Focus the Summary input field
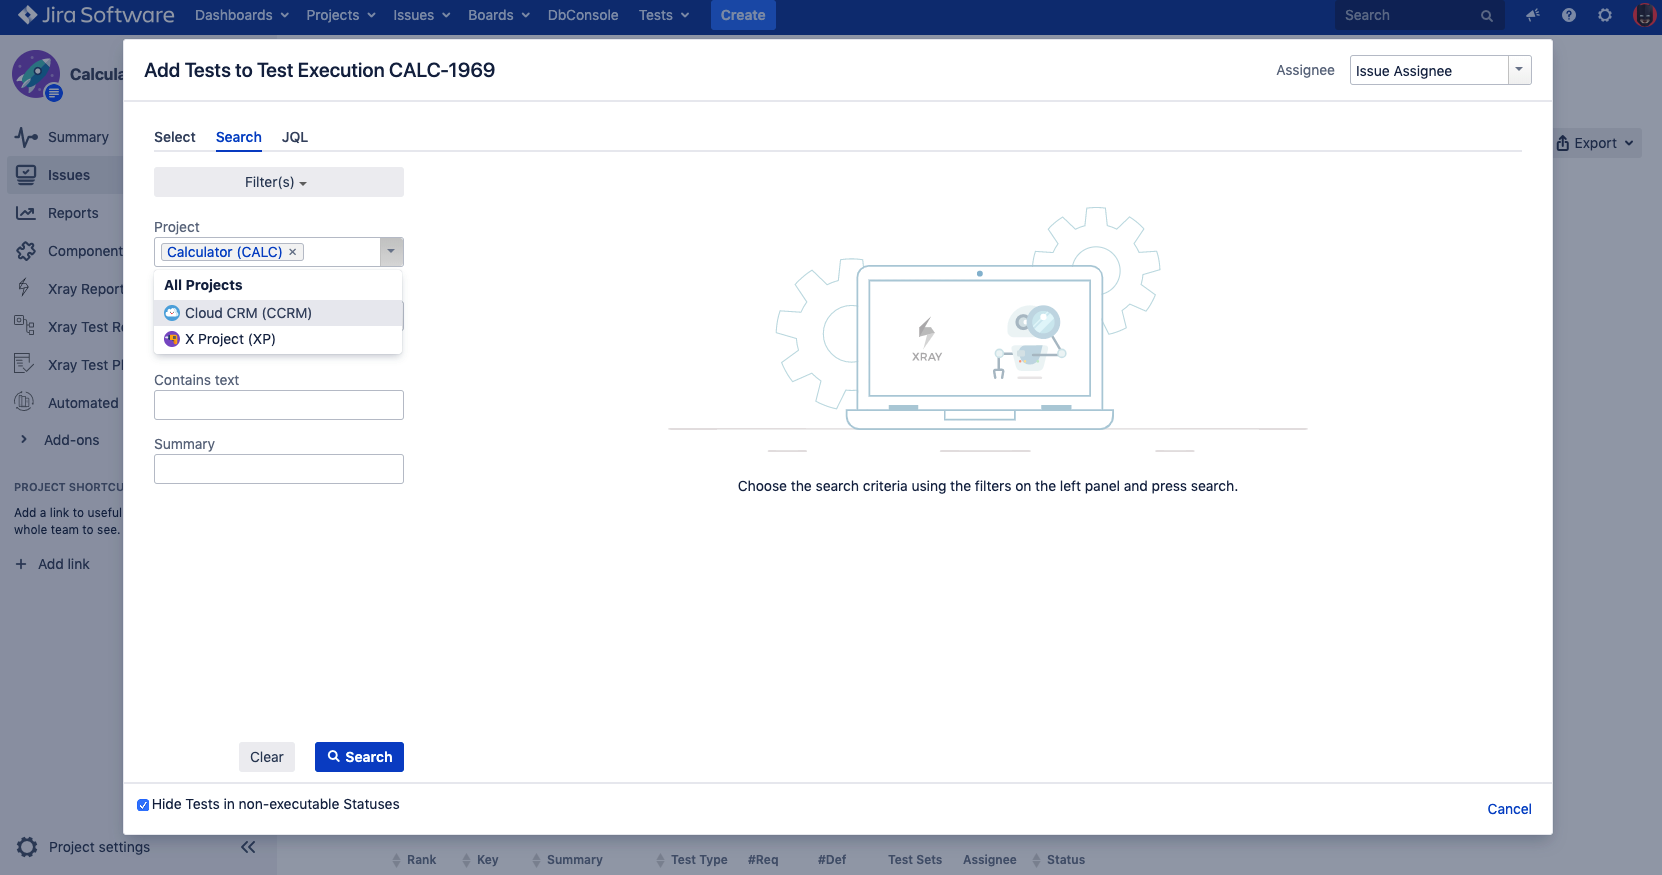Image resolution: width=1662 pixels, height=875 pixels. pyautogui.click(x=279, y=469)
